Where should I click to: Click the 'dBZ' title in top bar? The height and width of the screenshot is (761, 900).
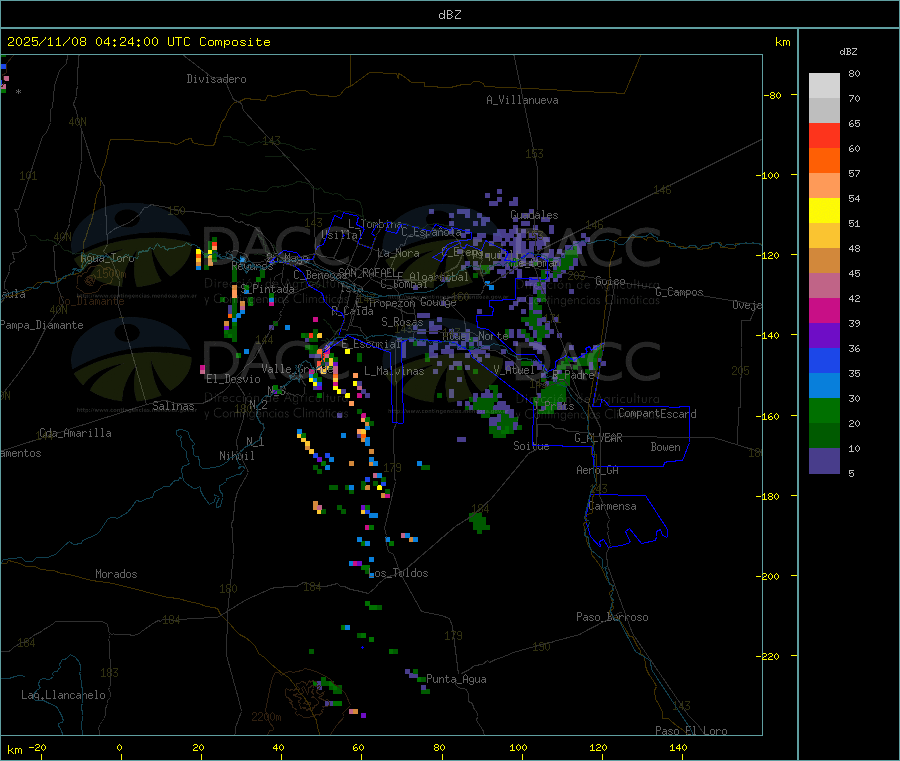point(449,15)
